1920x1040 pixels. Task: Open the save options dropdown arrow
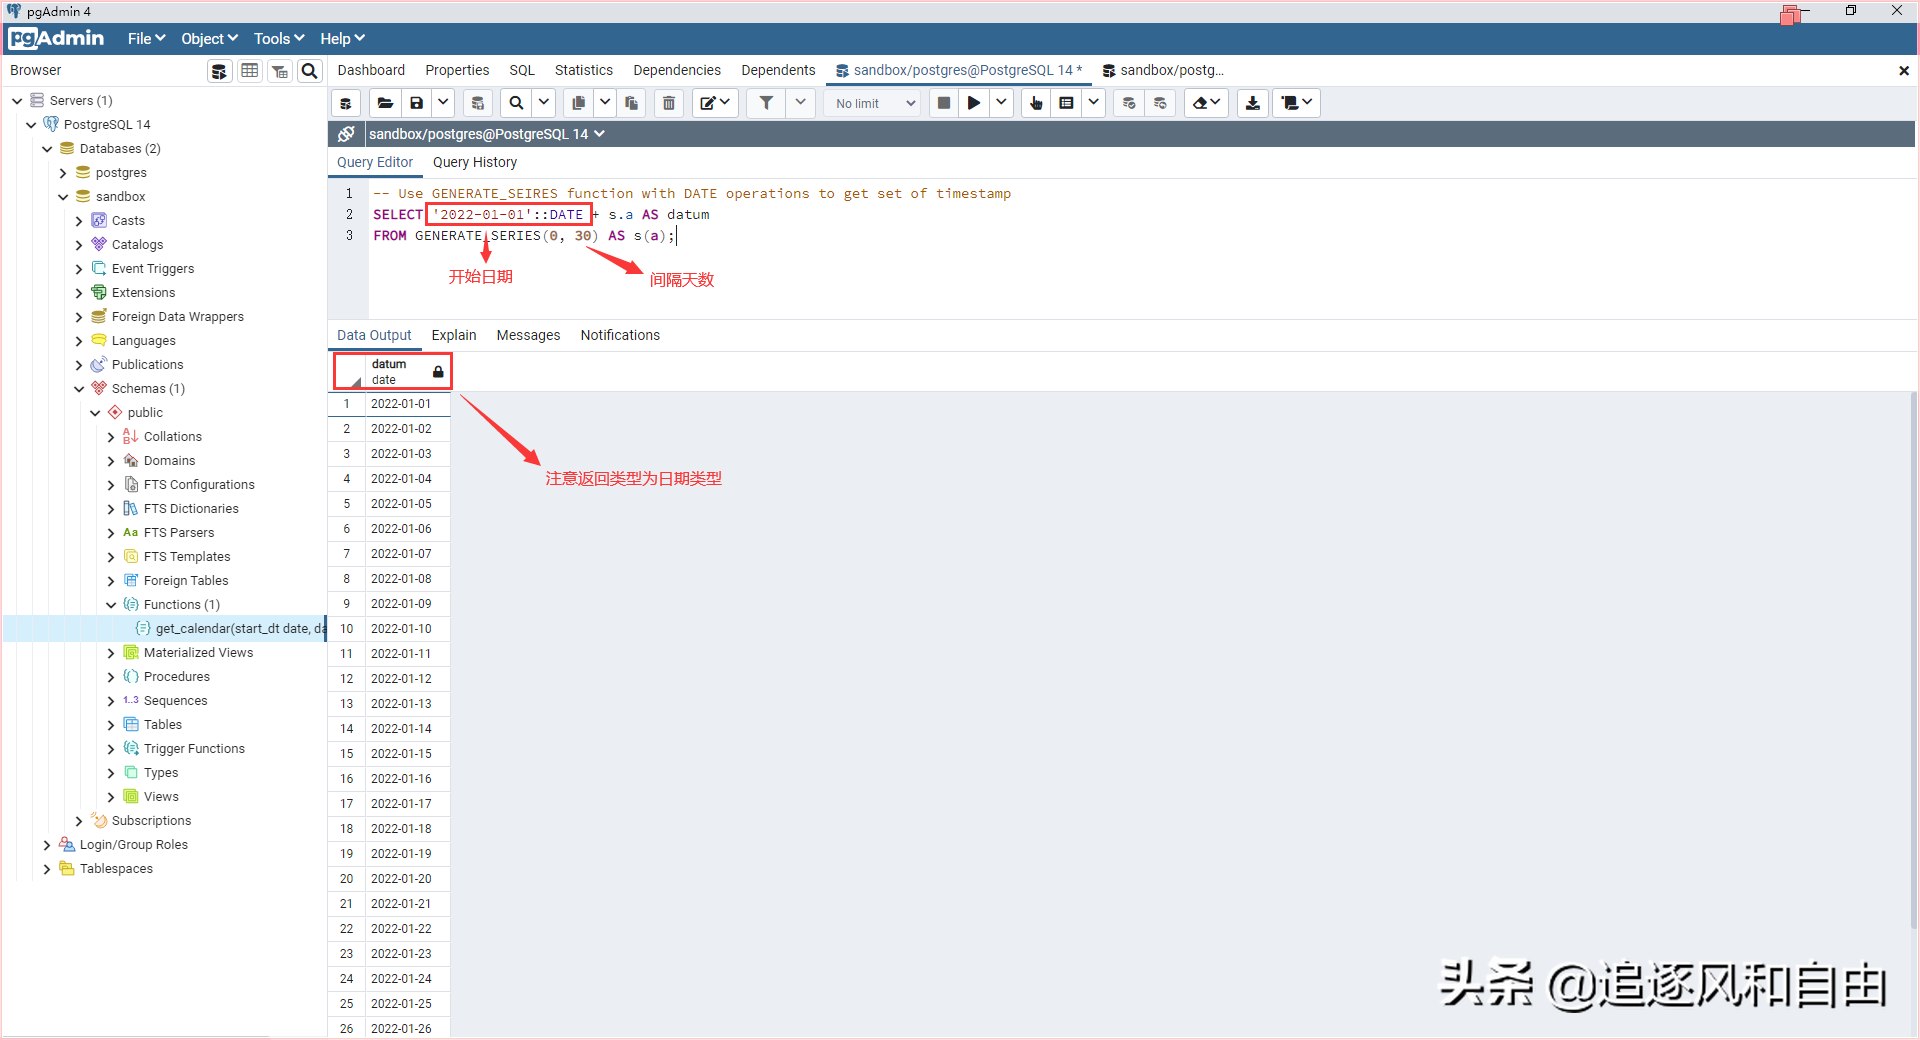point(443,103)
